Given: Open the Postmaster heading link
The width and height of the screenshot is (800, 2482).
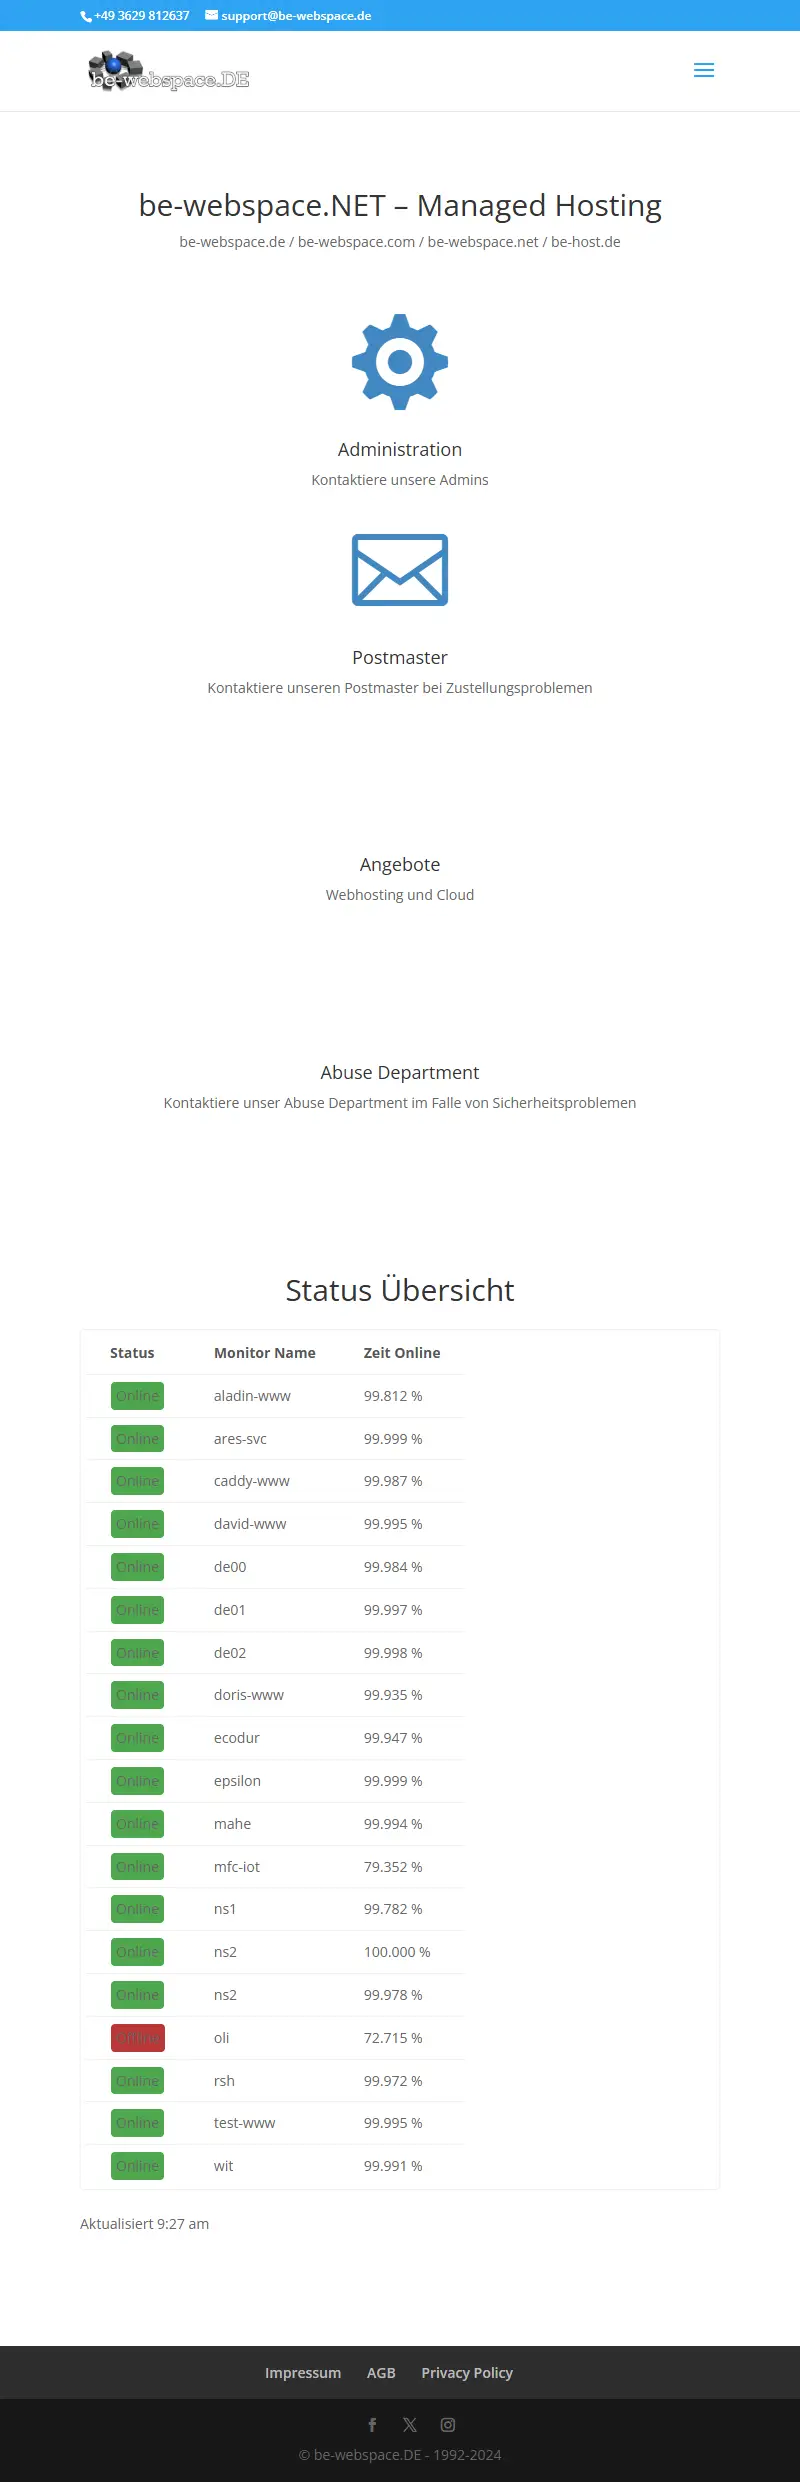Looking at the screenshot, I should (400, 658).
